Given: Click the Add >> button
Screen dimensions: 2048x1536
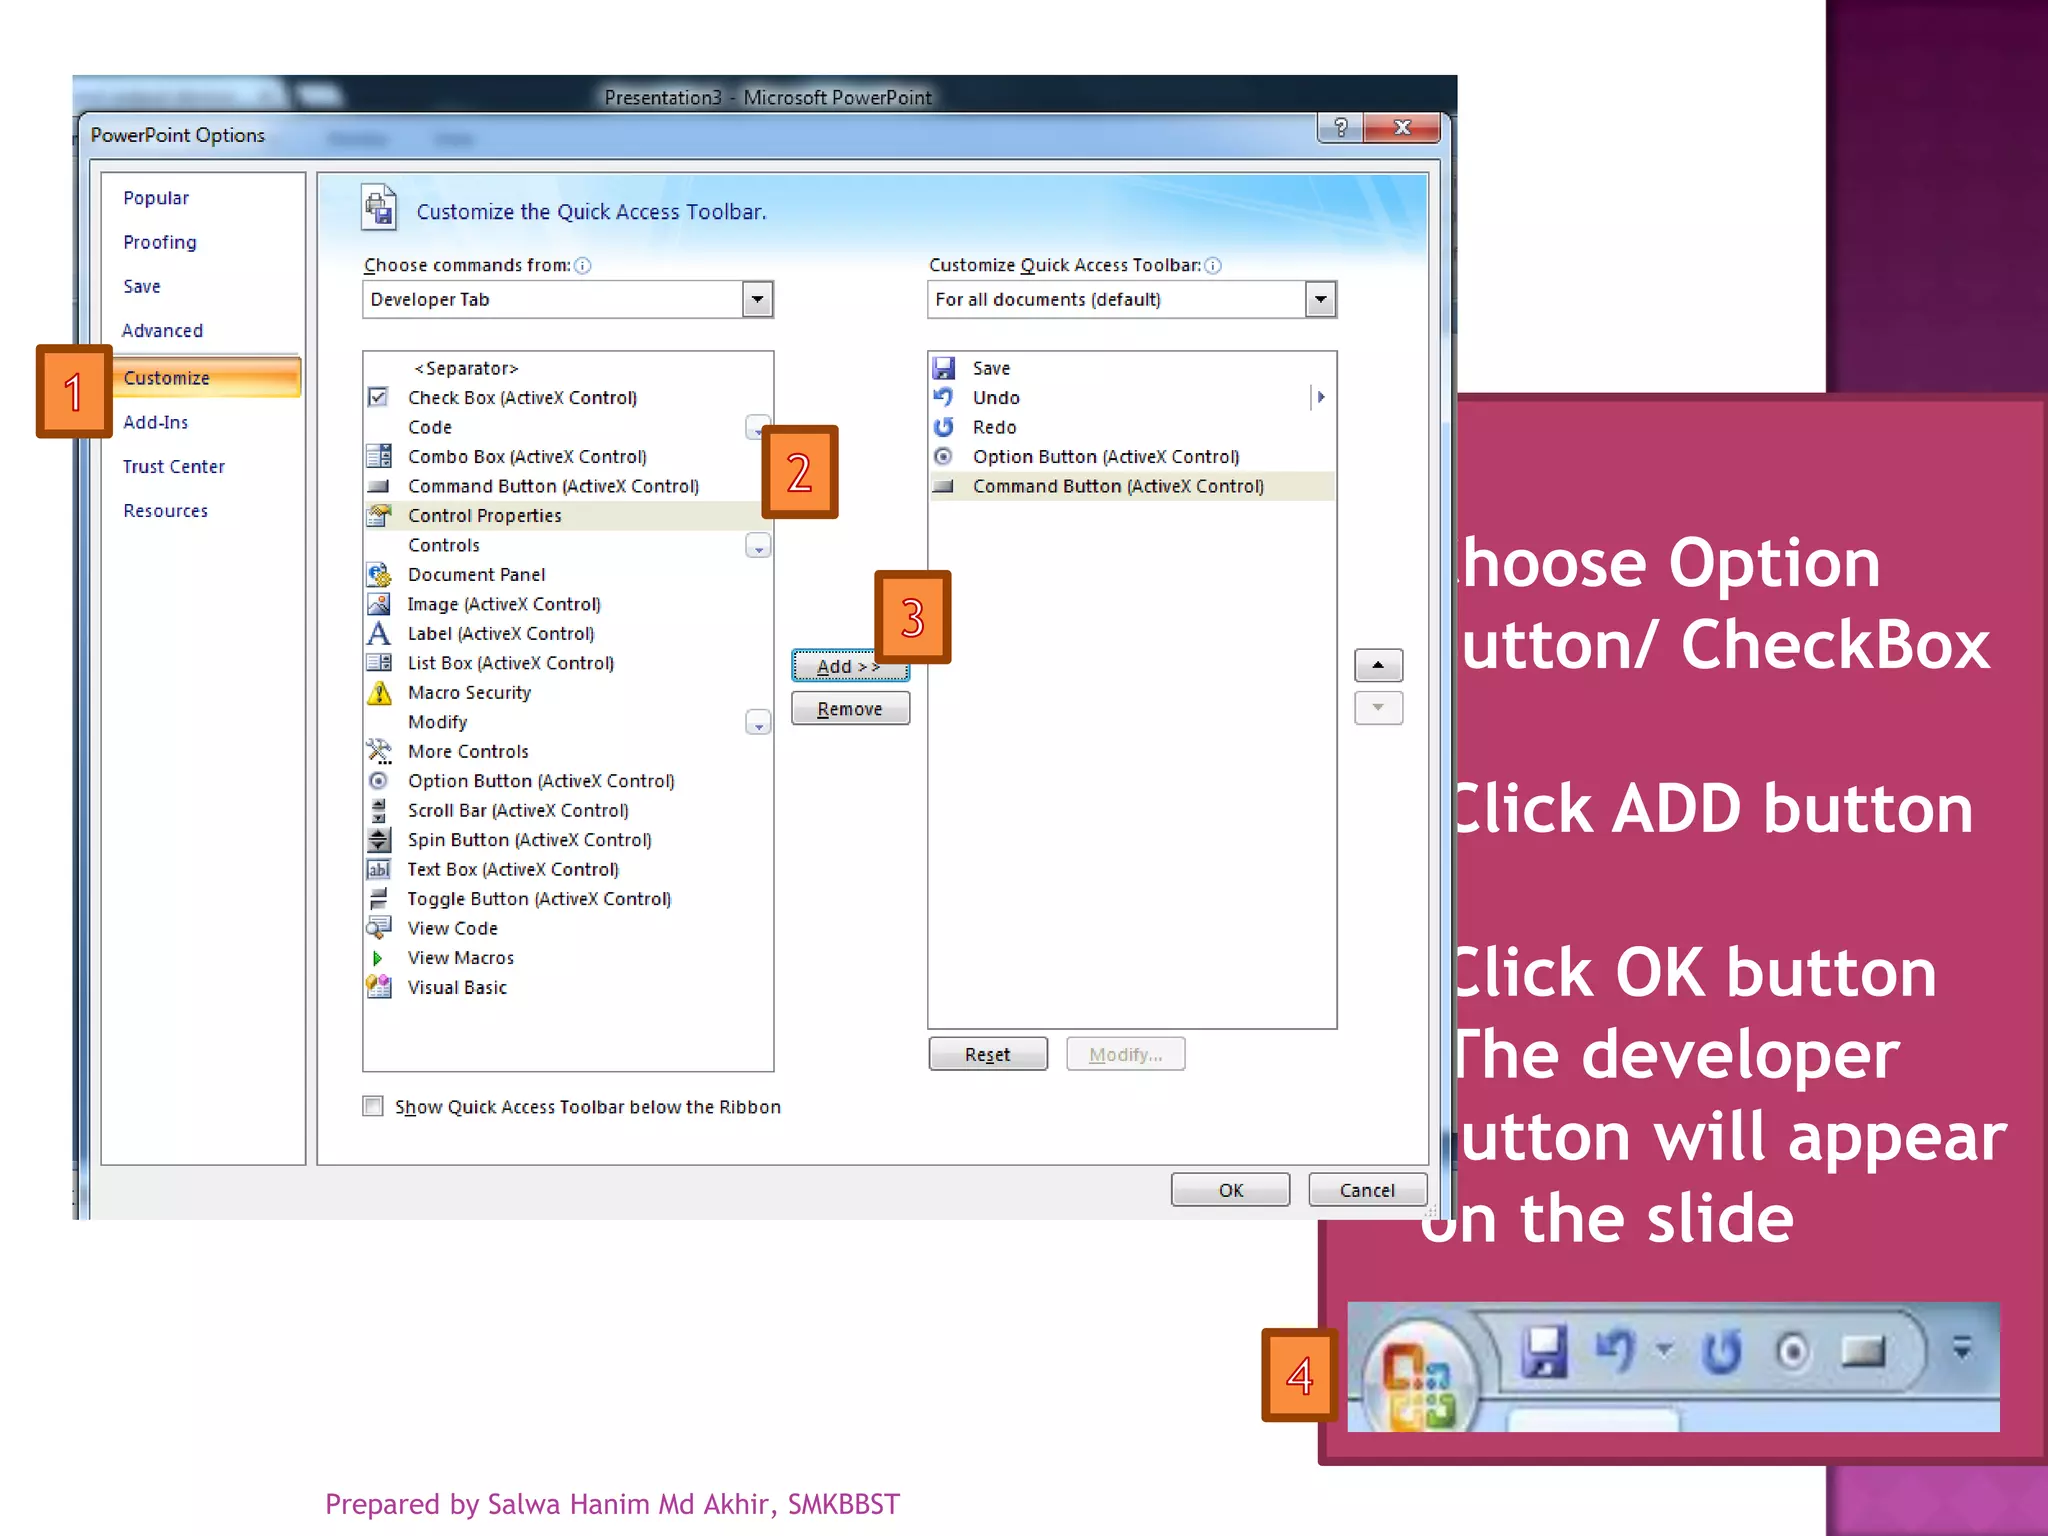Looking at the screenshot, I should [850, 666].
